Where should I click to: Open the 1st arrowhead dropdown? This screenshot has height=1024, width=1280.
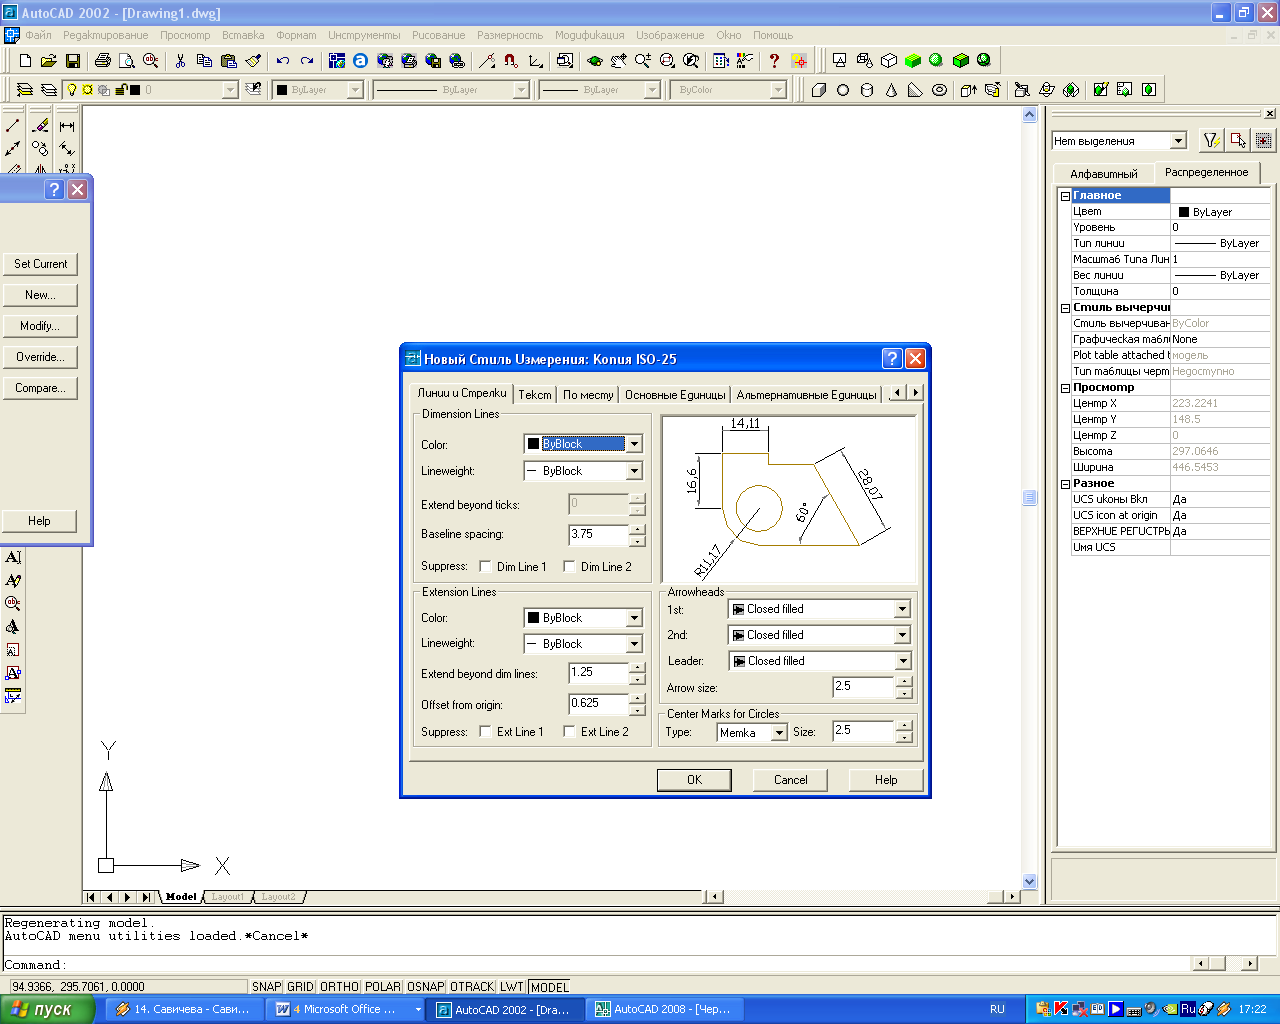[902, 609]
